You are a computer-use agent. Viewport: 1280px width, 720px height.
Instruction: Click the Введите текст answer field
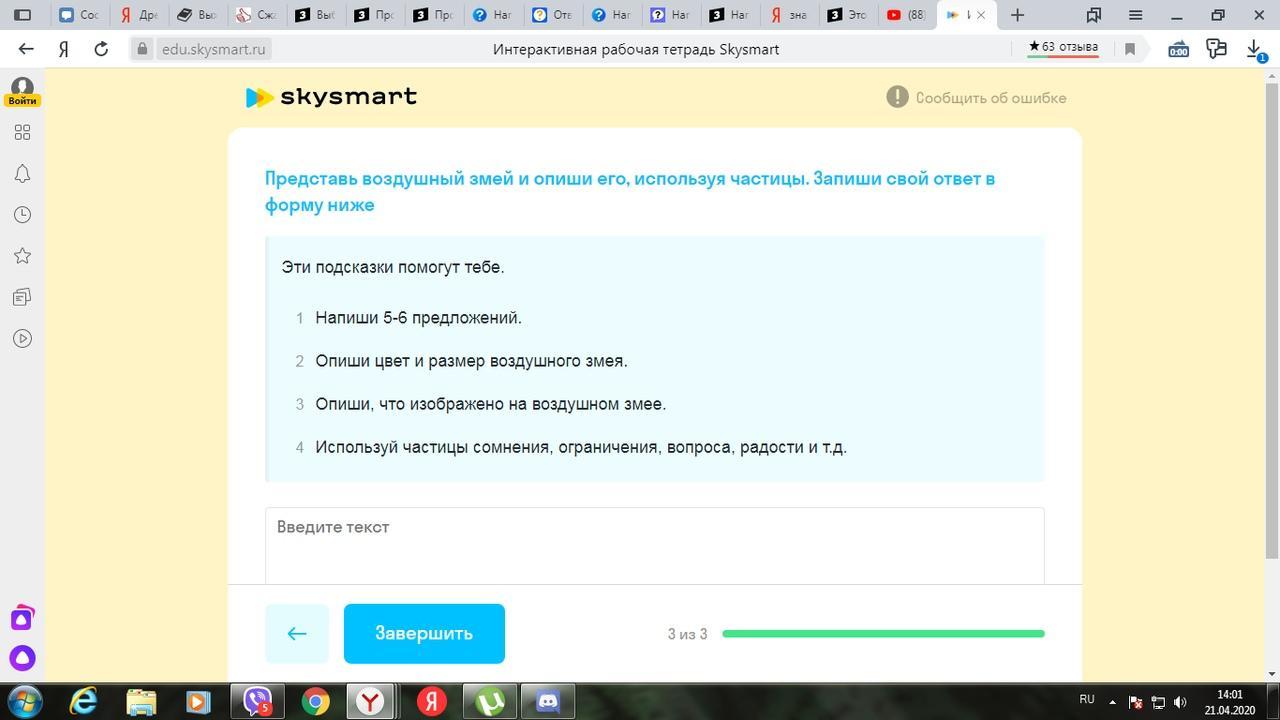[x=654, y=545]
